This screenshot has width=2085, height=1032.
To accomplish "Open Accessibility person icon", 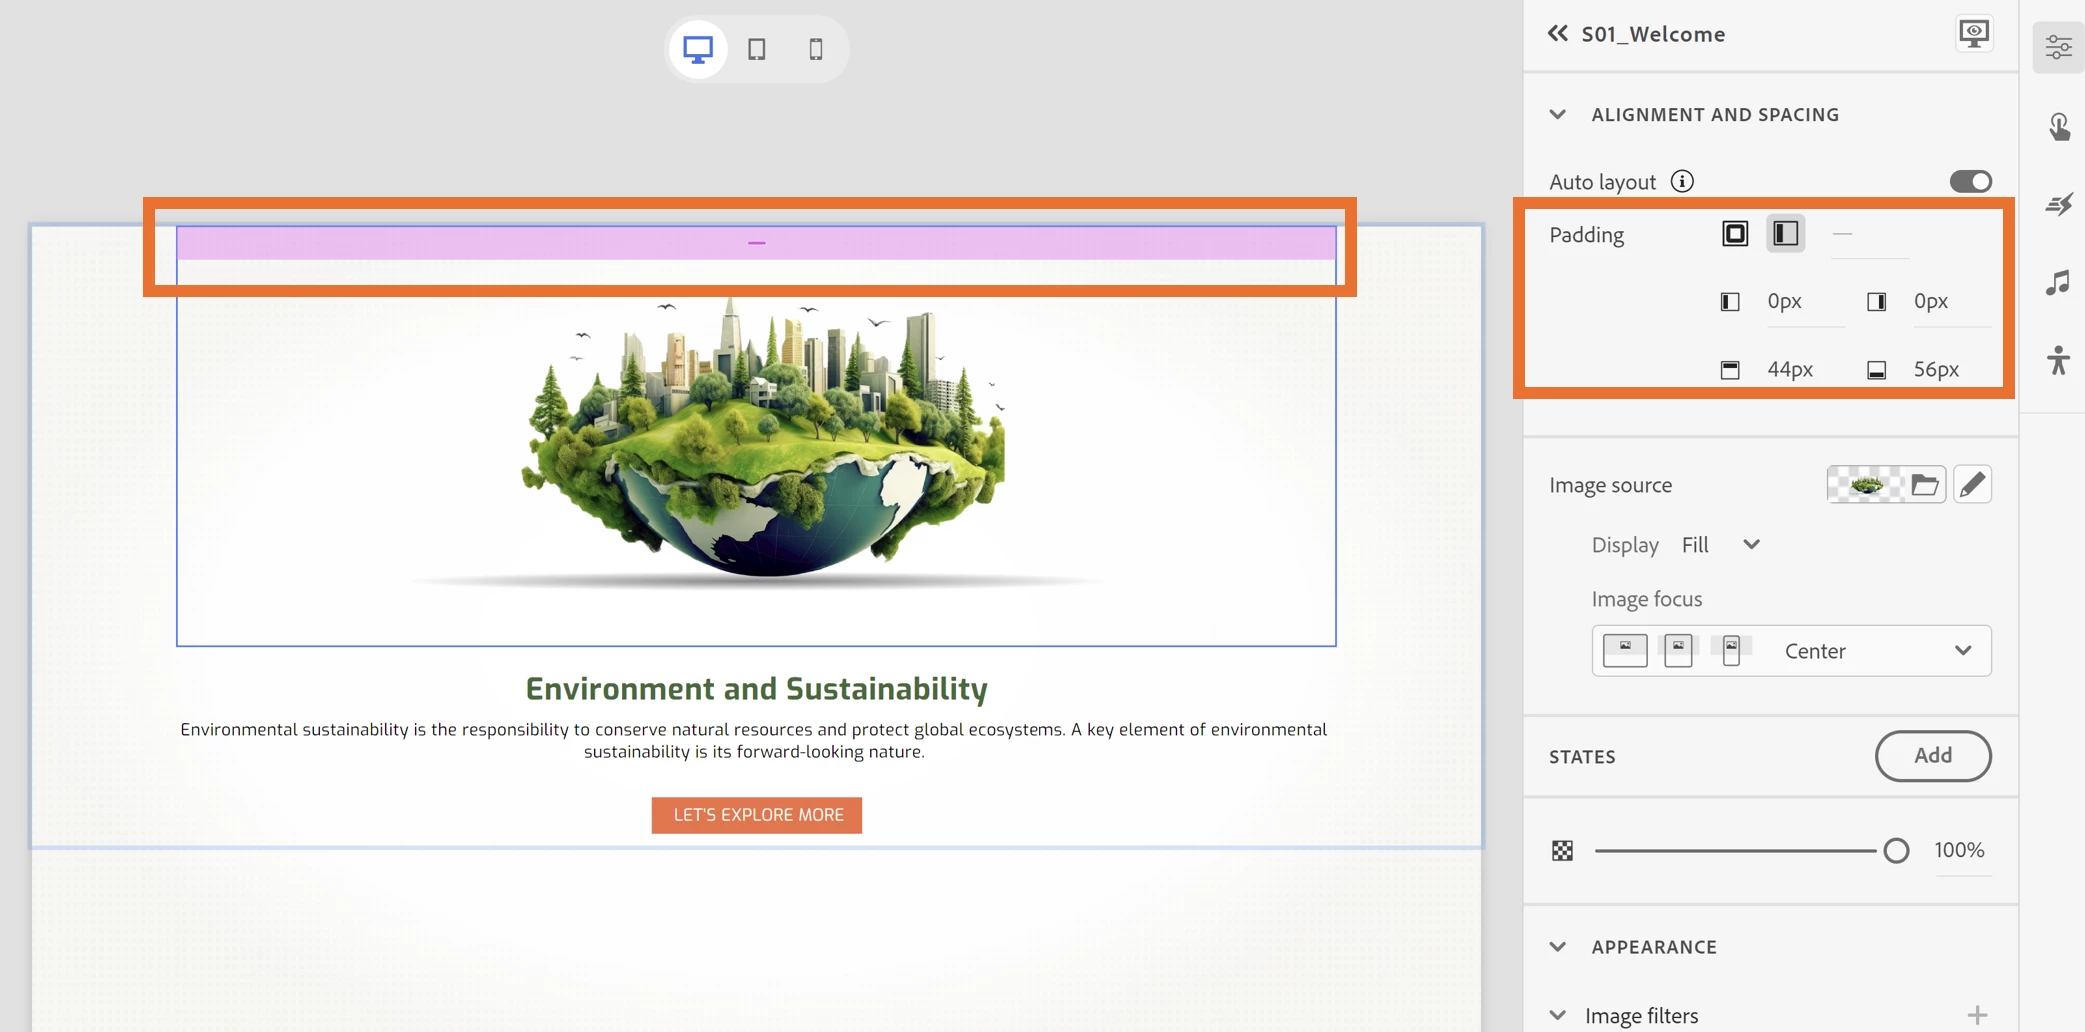I will pyautogui.click(x=2058, y=360).
